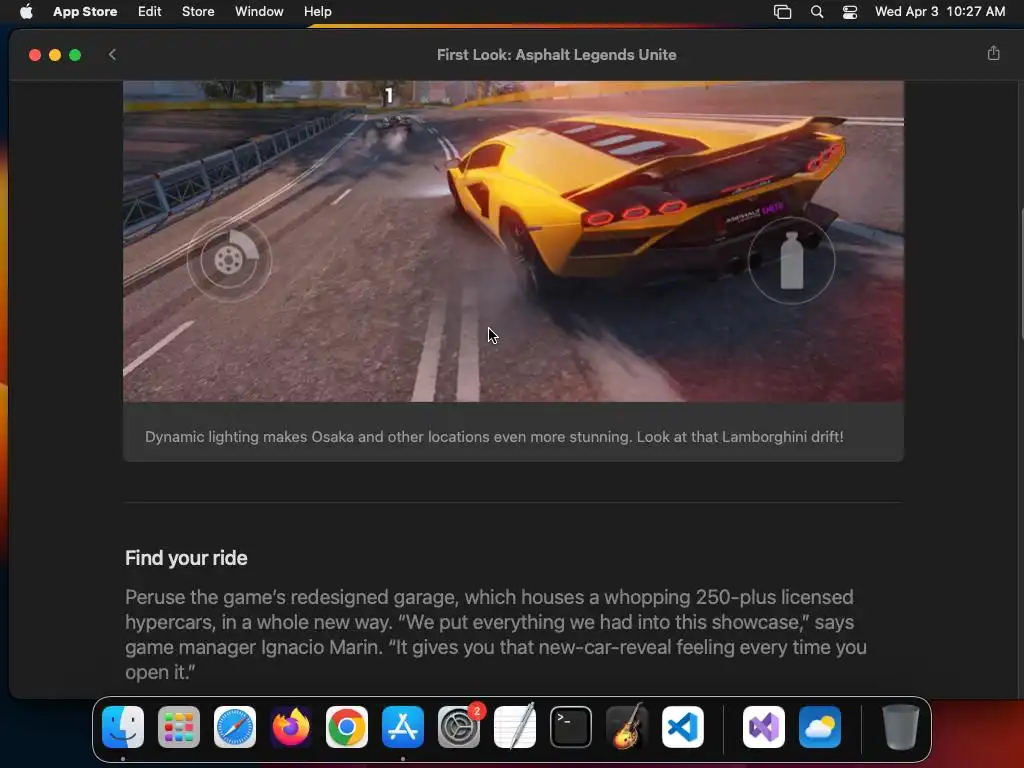Open the Help menu

tap(317, 12)
